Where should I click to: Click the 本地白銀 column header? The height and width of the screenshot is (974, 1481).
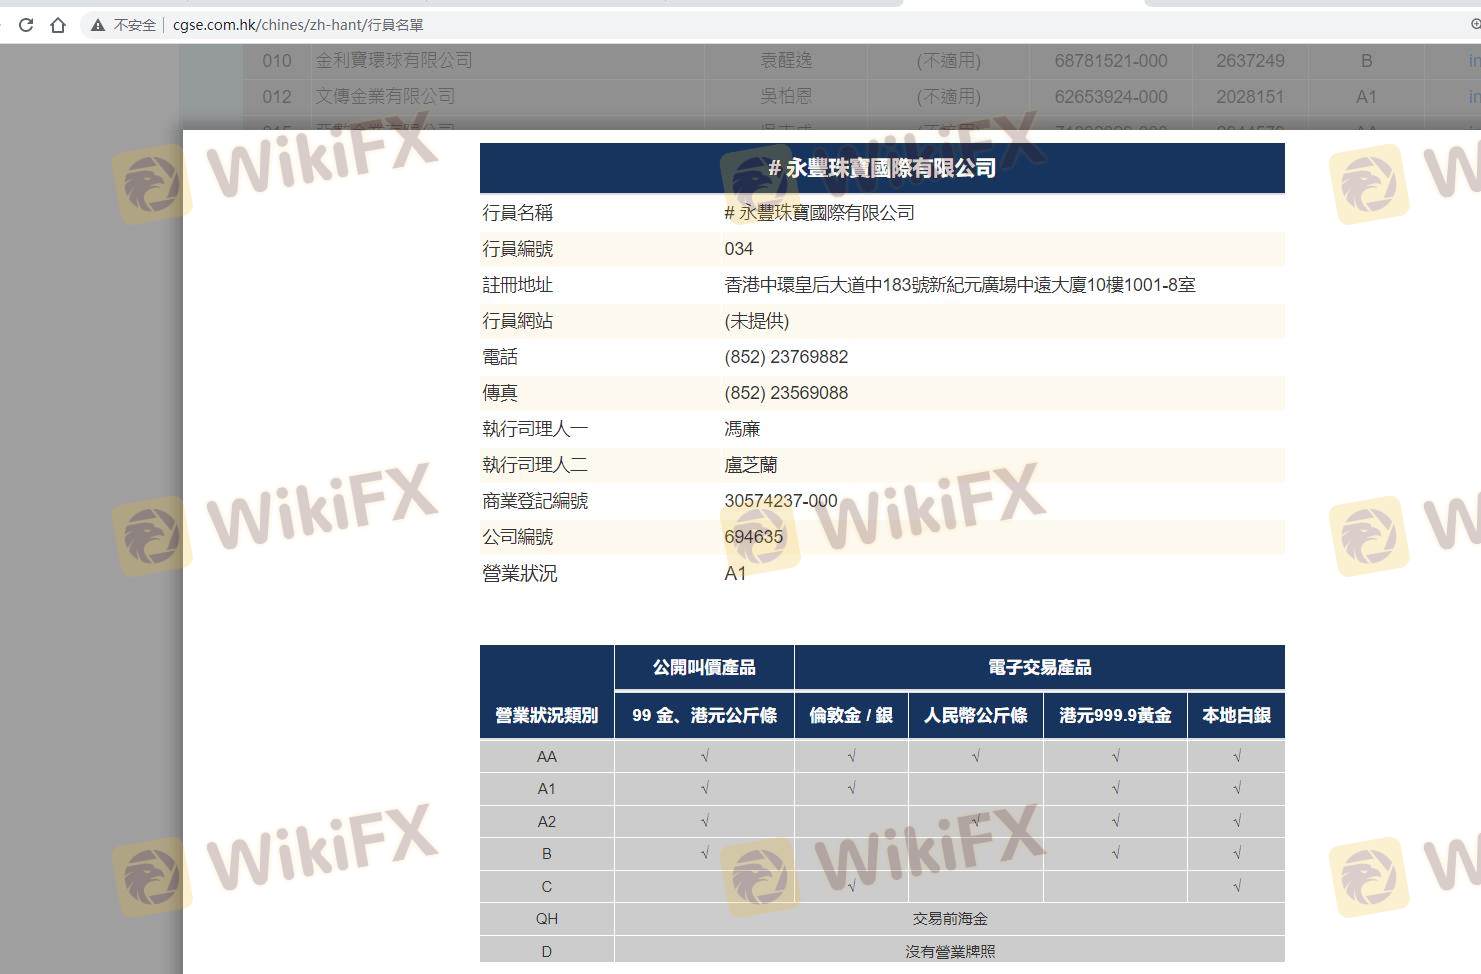click(x=1236, y=715)
